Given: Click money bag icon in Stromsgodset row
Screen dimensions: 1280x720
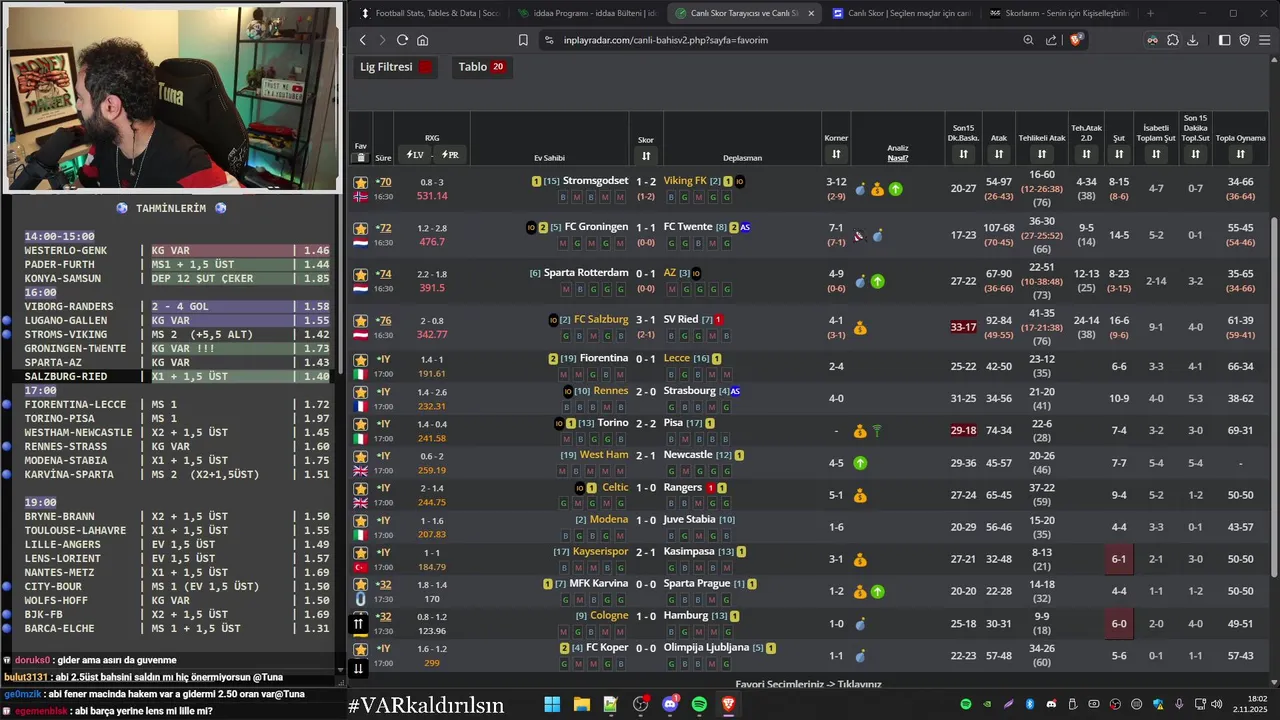Looking at the screenshot, I should click(x=877, y=189).
